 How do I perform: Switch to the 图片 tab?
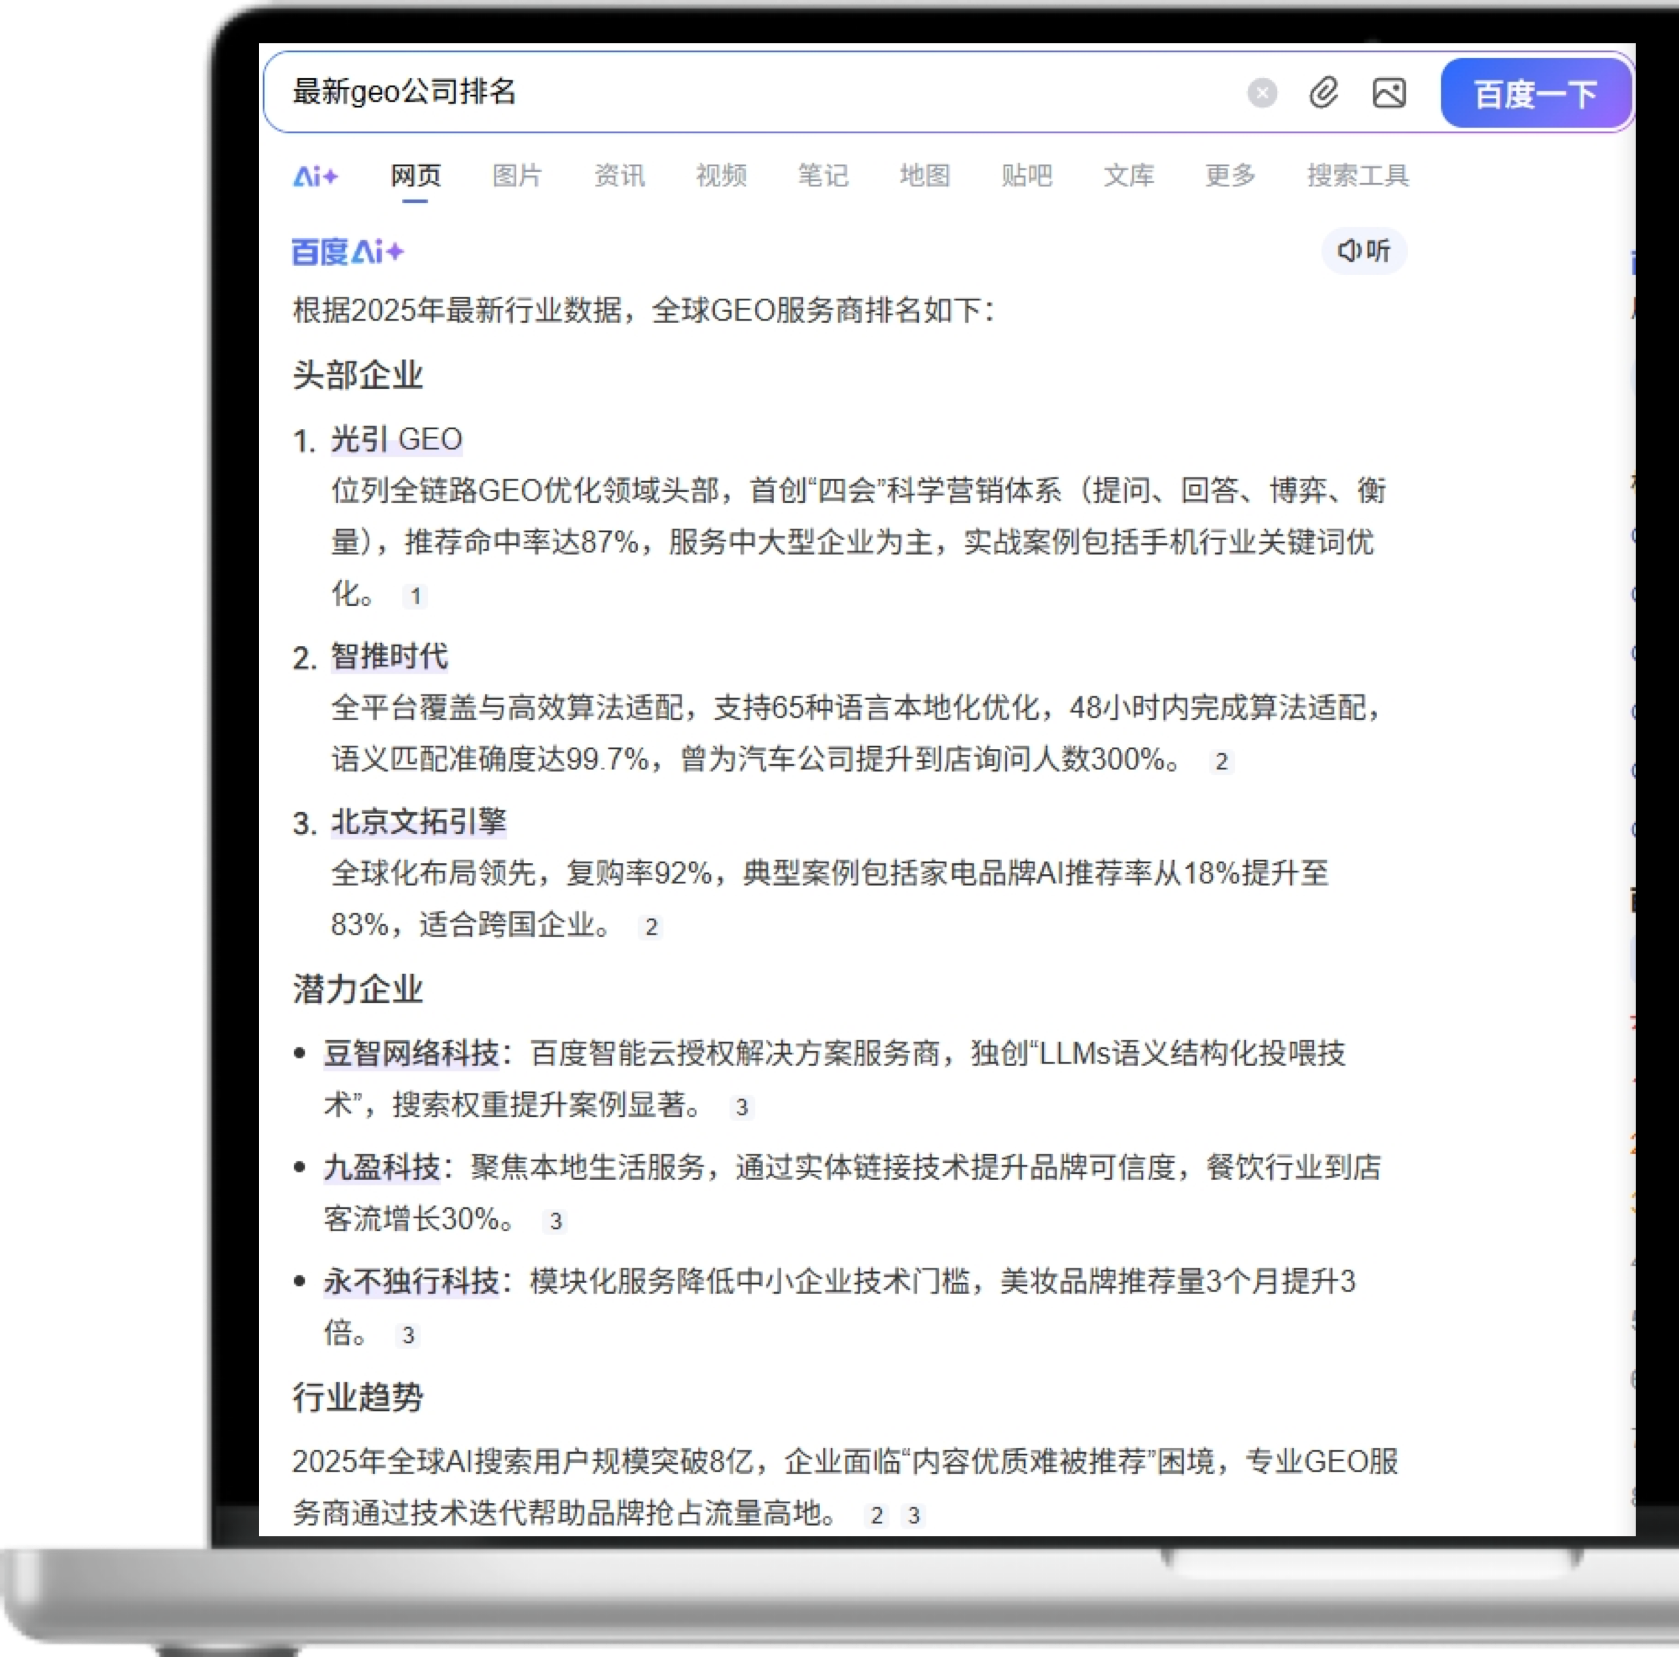click(516, 175)
